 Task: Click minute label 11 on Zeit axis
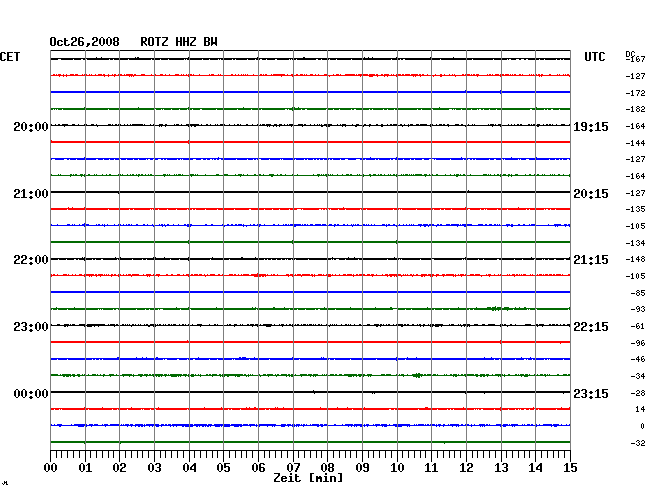point(431,468)
